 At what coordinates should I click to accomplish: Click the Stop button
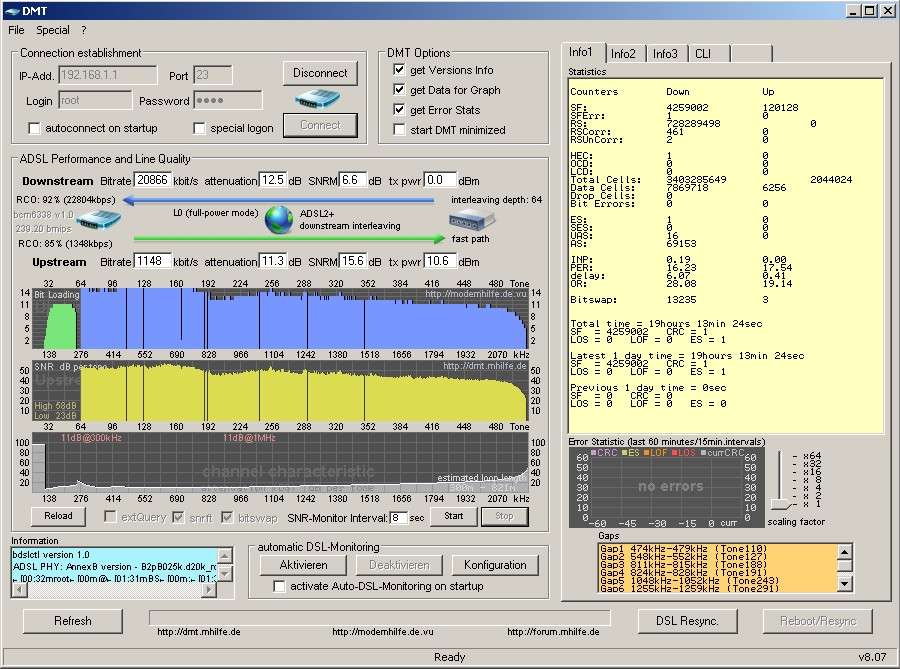(x=504, y=516)
